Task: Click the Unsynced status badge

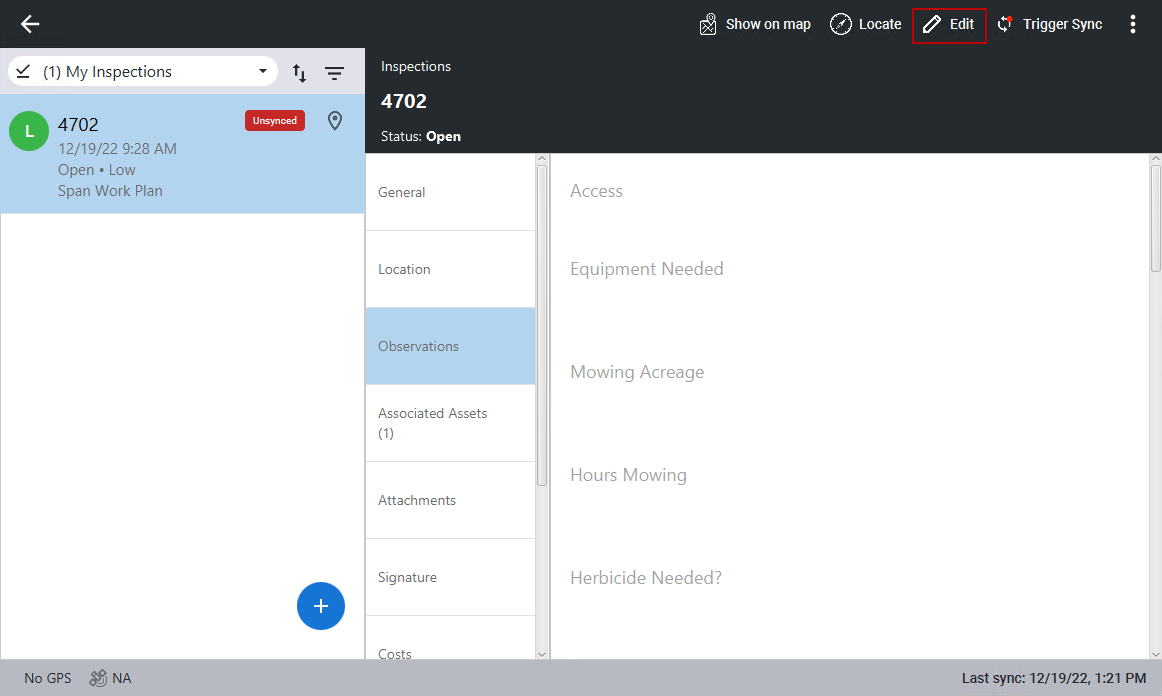Action: coord(274,120)
